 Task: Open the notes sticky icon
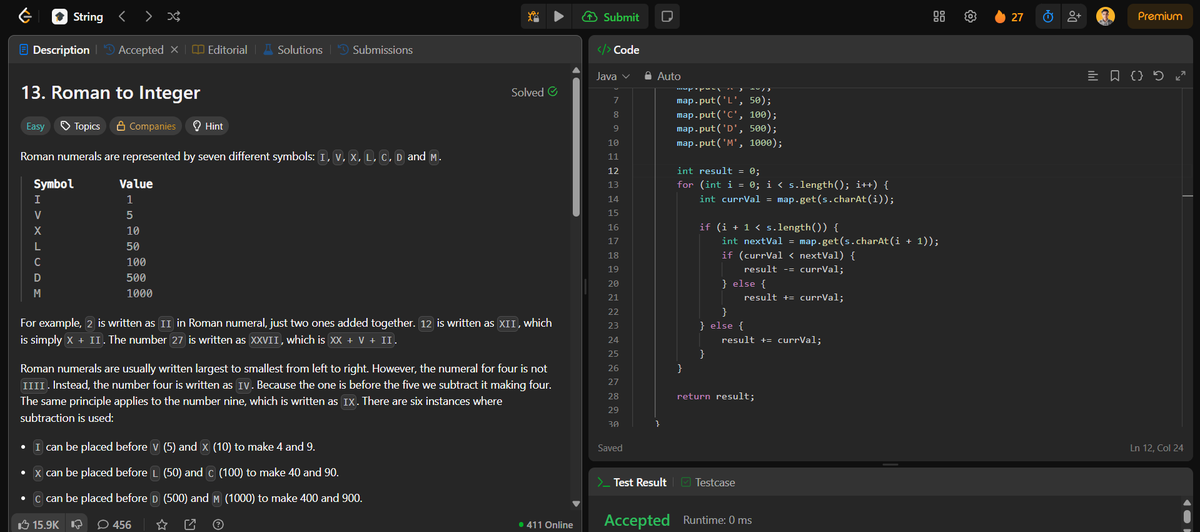[665, 17]
